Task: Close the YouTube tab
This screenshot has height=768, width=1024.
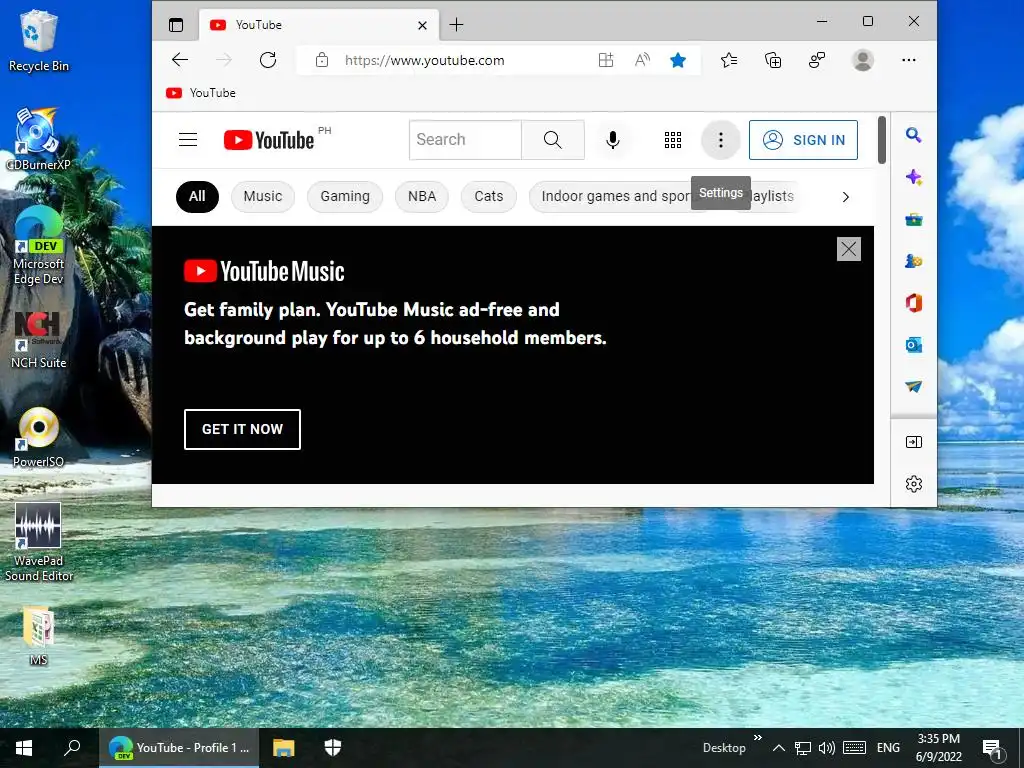Action: click(x=423, y=25)
